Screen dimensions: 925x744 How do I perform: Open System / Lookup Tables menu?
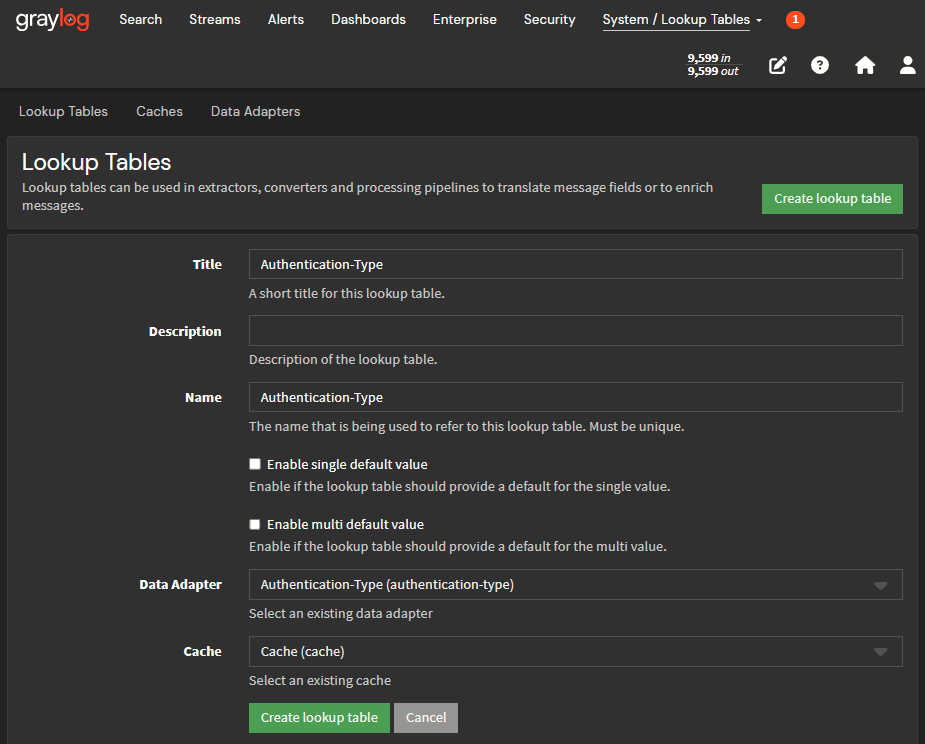click(682, 20)
